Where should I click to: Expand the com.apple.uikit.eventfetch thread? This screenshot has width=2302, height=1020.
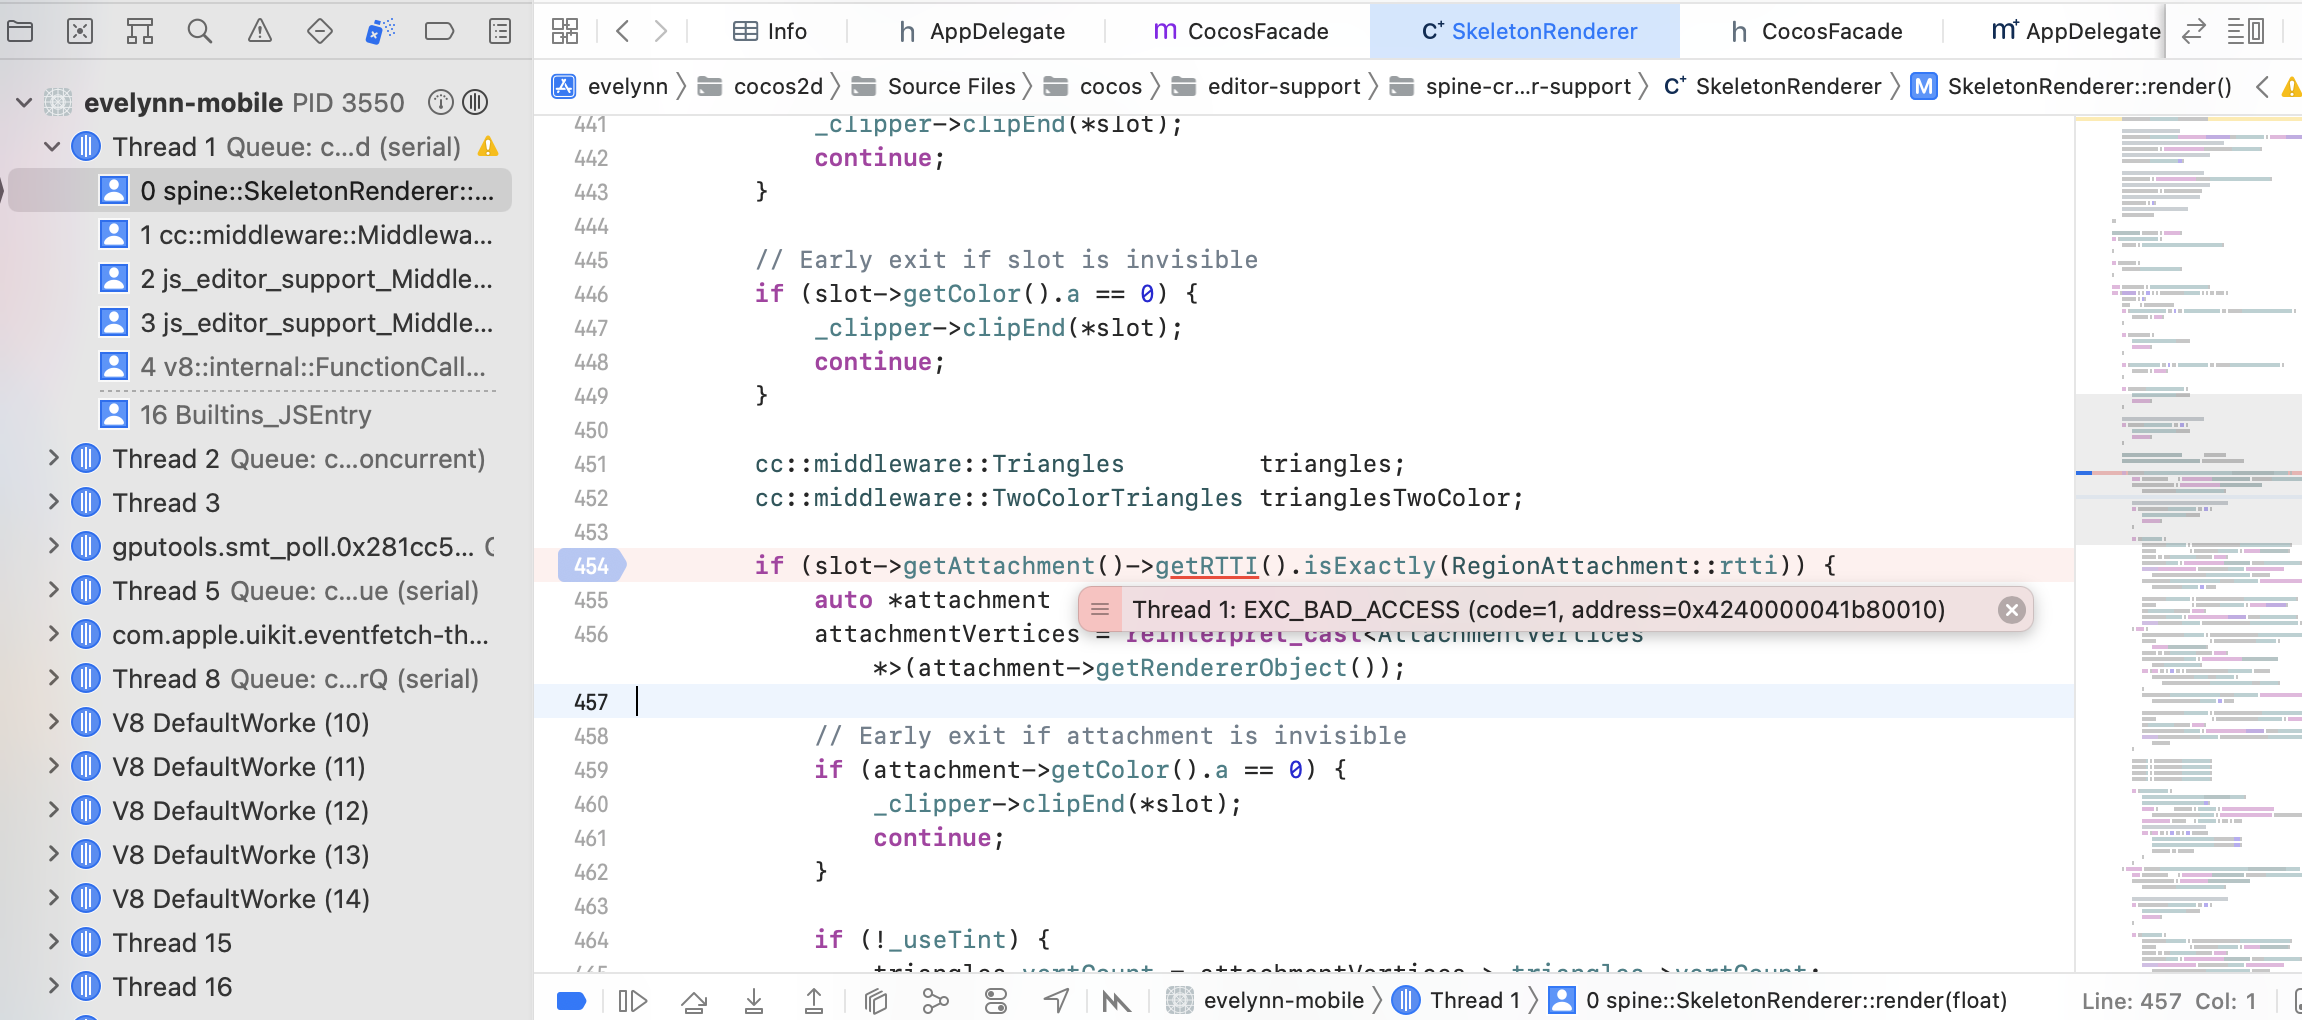[54, 635]
